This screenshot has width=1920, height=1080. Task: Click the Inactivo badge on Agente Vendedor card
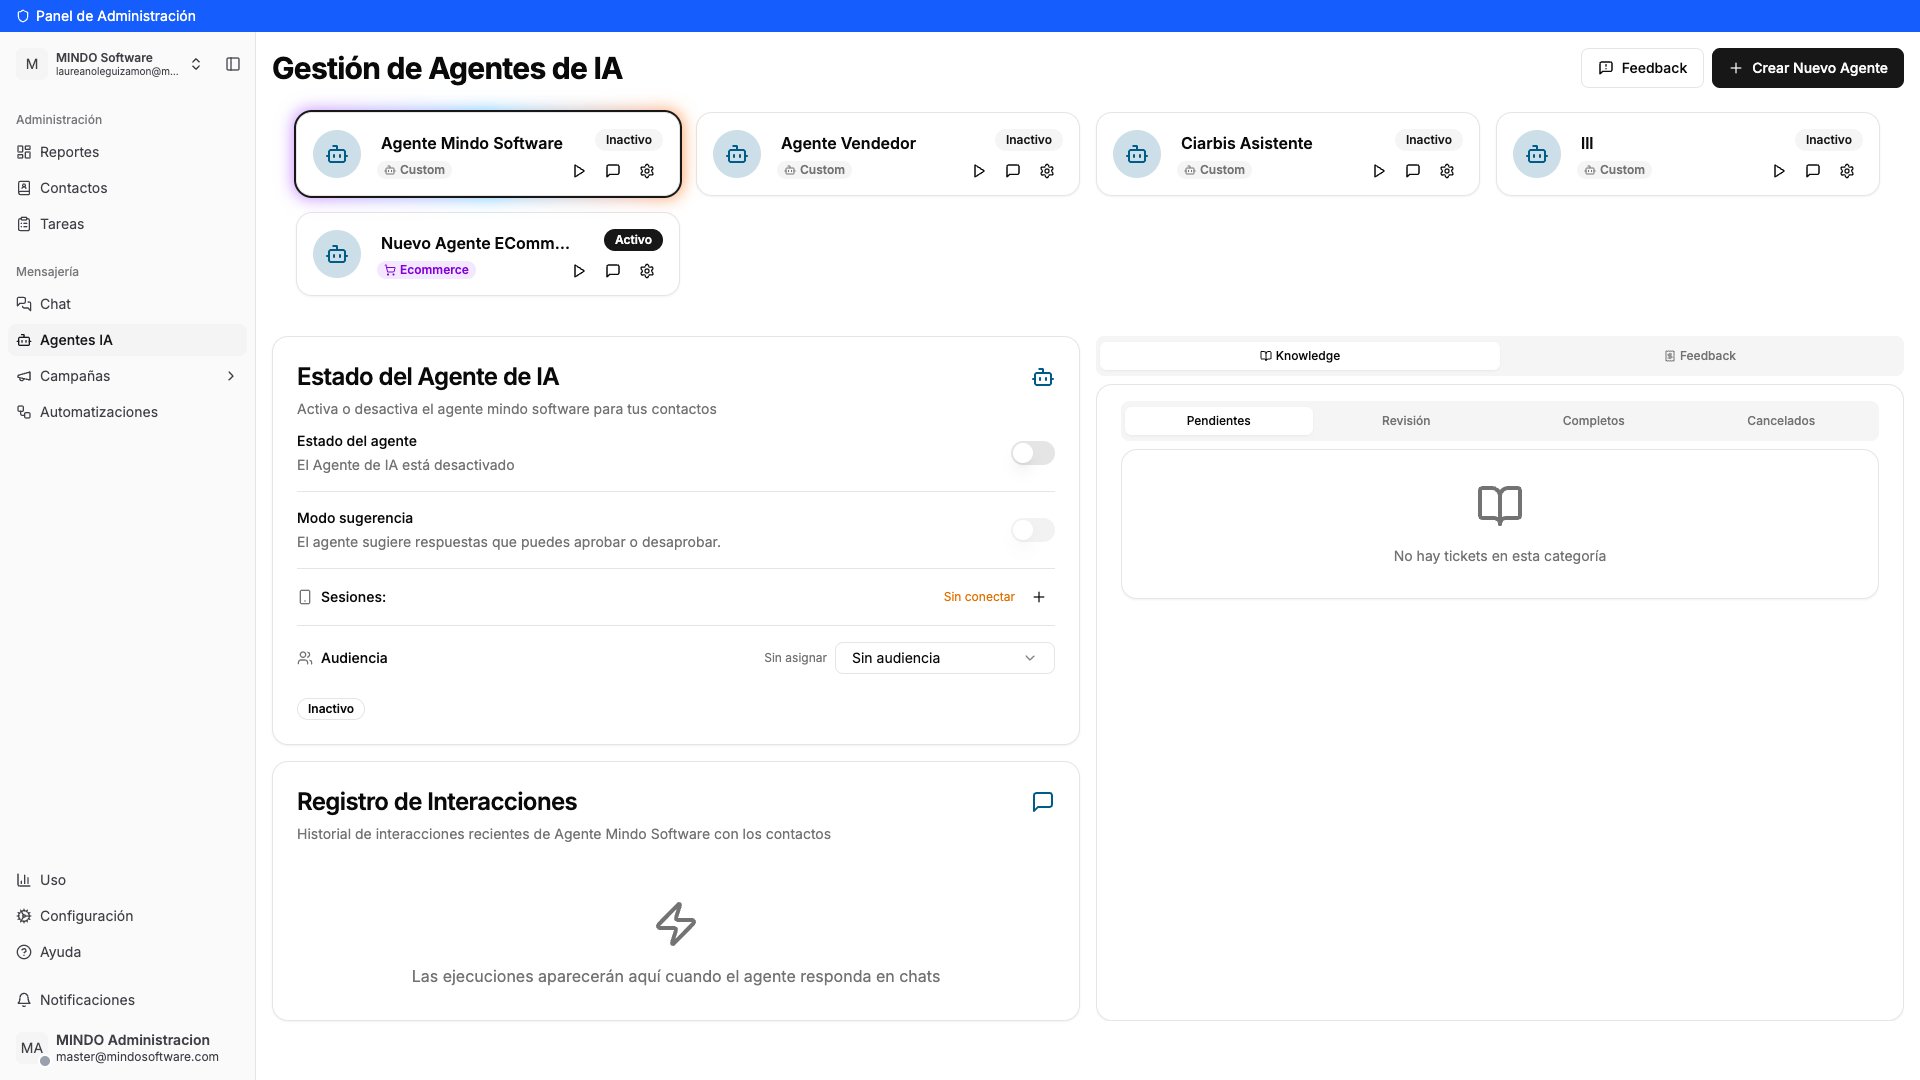click(x=1029, y=140)
